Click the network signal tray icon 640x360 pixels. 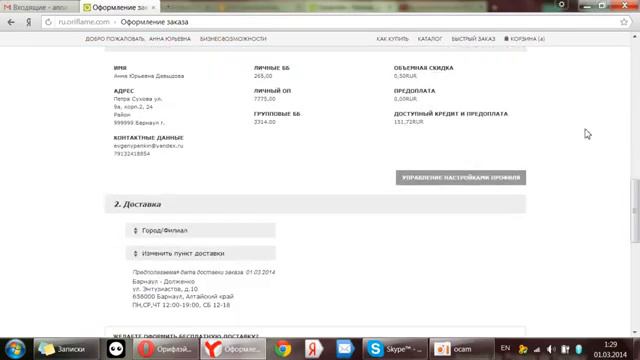tap(537, 350)
